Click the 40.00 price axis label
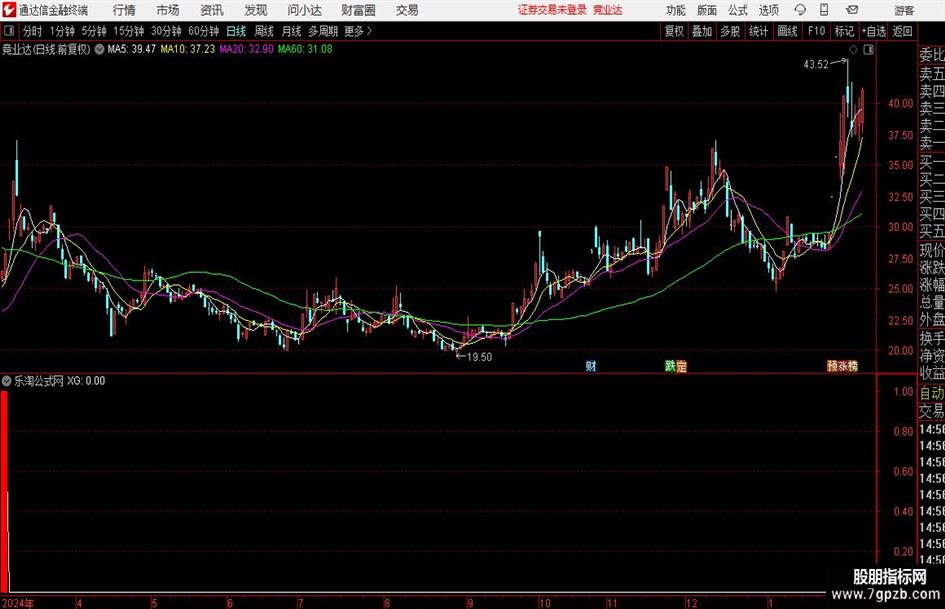This screenshot has height=609, width=945. pyautogui.click(x=900, y=103)
